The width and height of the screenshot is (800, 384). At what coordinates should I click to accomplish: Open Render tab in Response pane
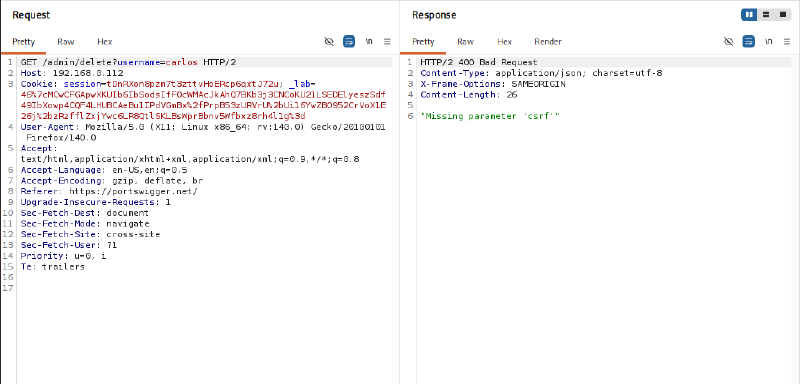(x=548, y=42)
